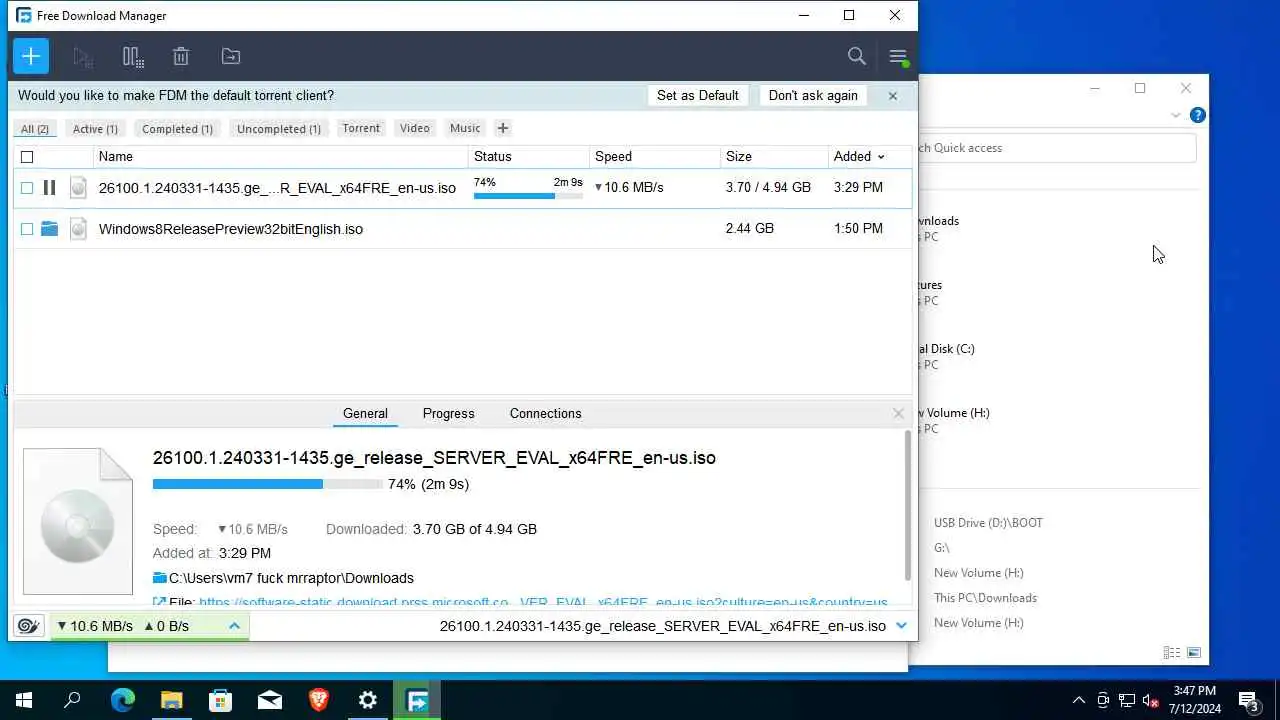Sort downloads by the Name column
Viewport: 1280px width, 720px height.
(116, 157)
